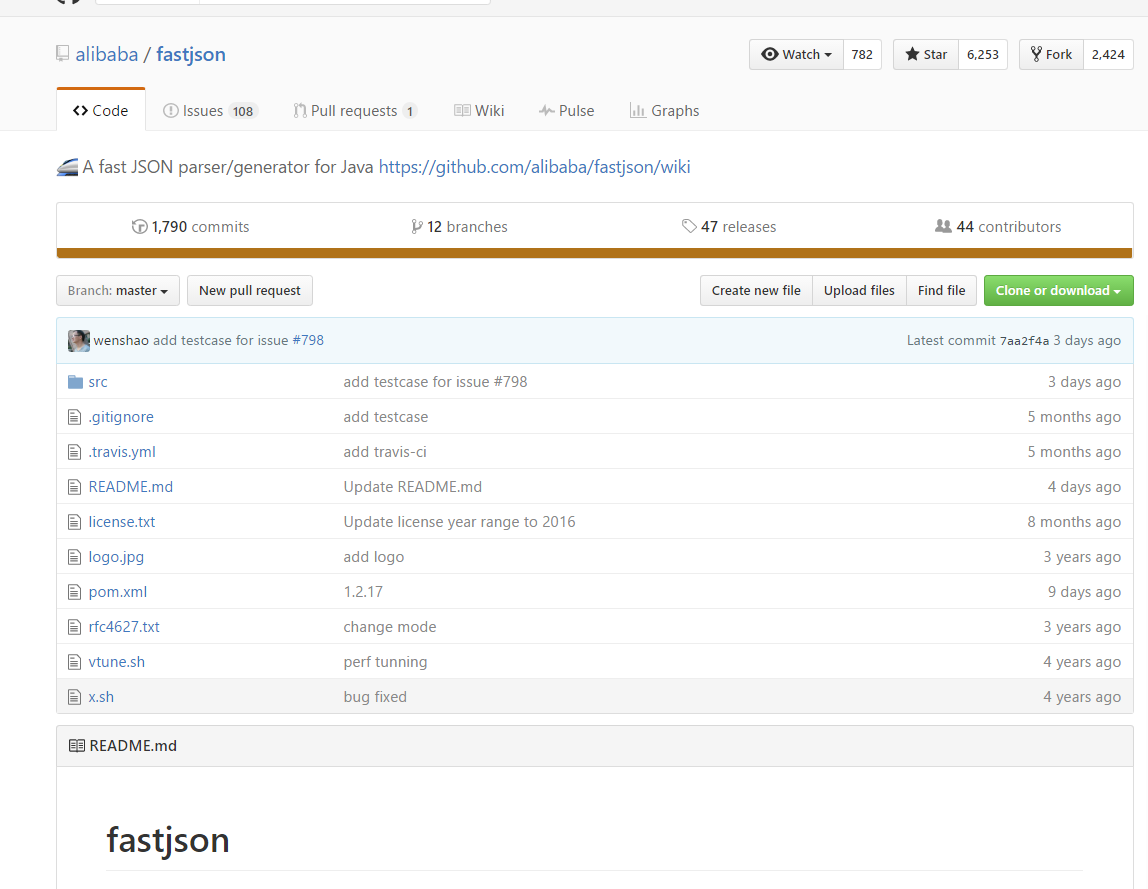This screenshot has width=1148, height=889.
Task: Click the file icon beside vtune.sh
Action: [x=74, y=662]
